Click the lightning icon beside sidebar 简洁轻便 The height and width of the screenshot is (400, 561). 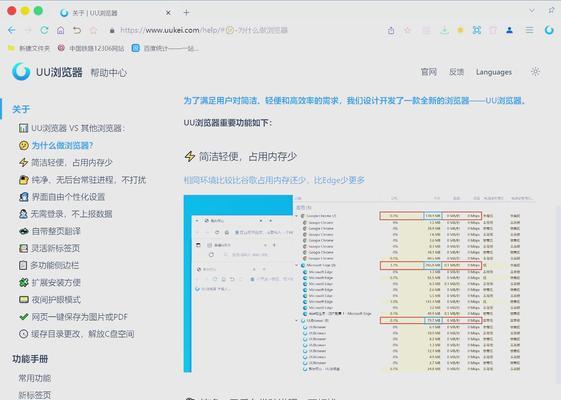[24, 162]
